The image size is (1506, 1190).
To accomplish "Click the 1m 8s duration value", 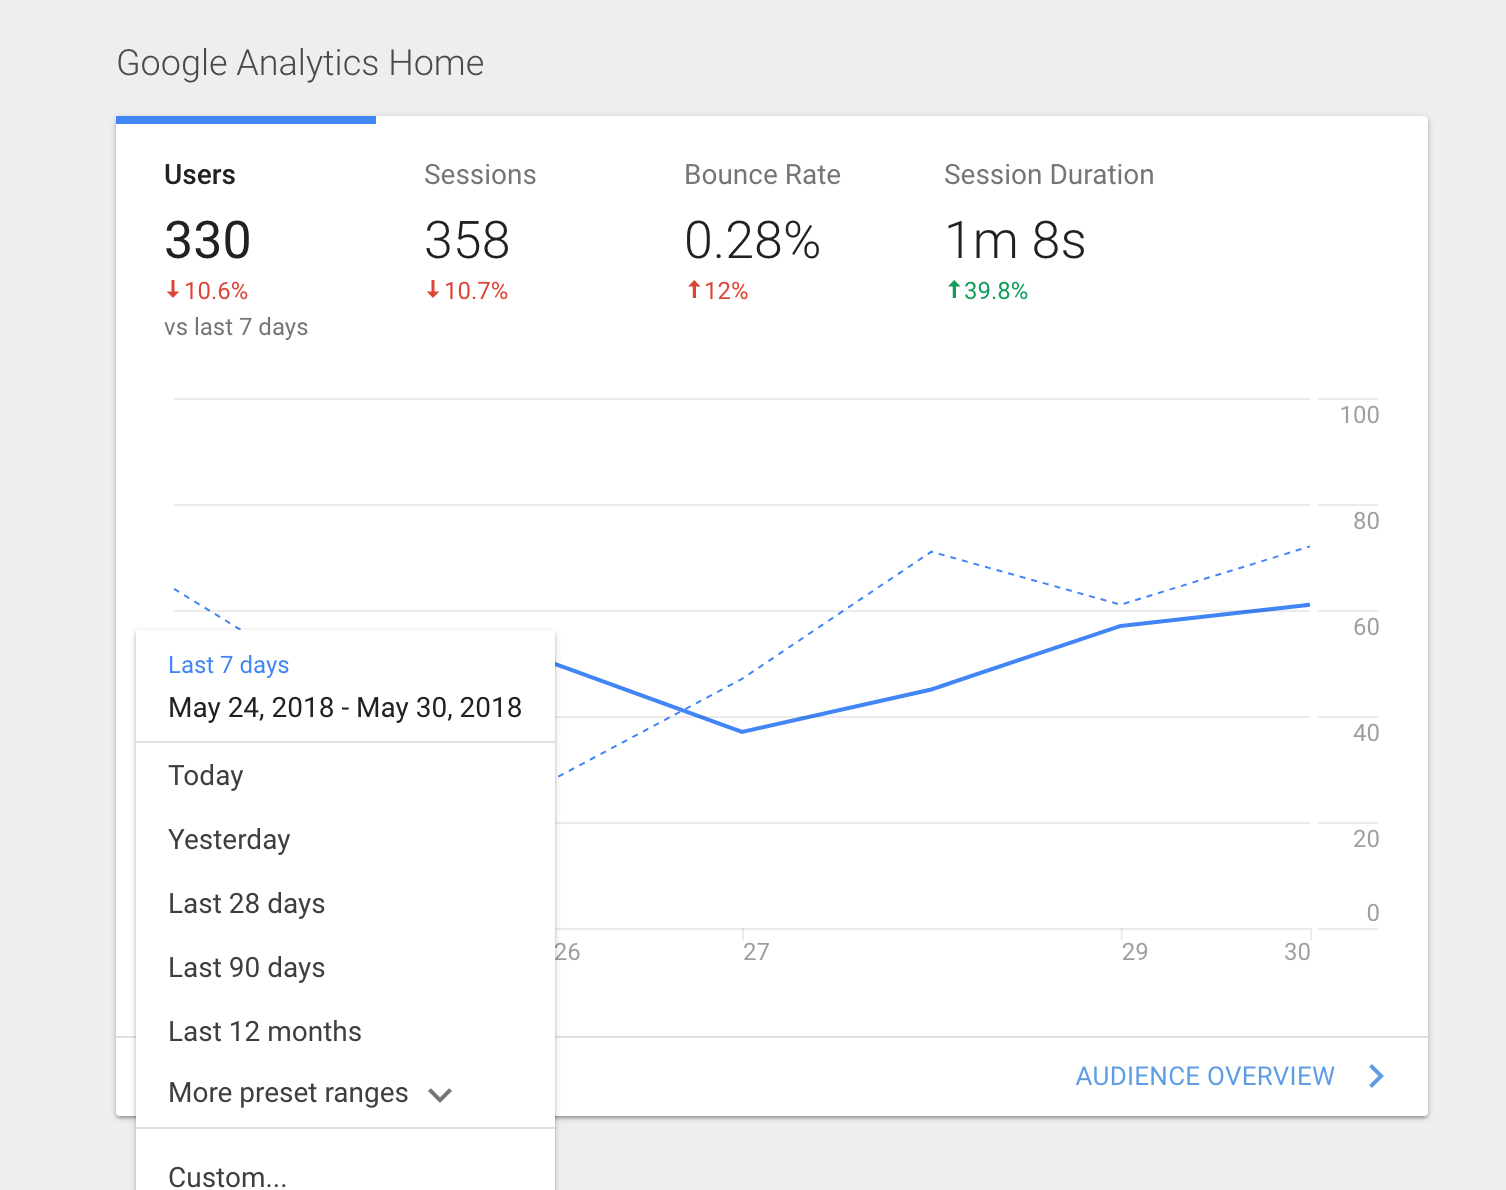I will pos(1015,241).
